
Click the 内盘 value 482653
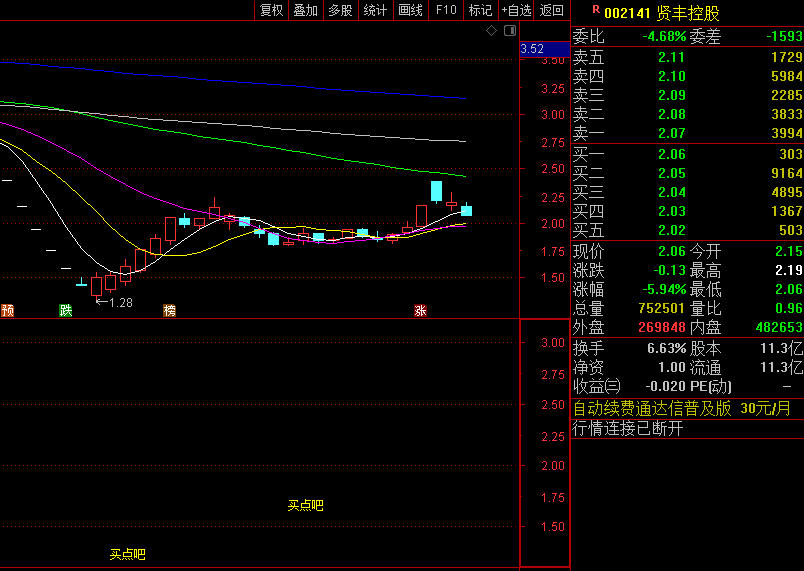(779, 328)
